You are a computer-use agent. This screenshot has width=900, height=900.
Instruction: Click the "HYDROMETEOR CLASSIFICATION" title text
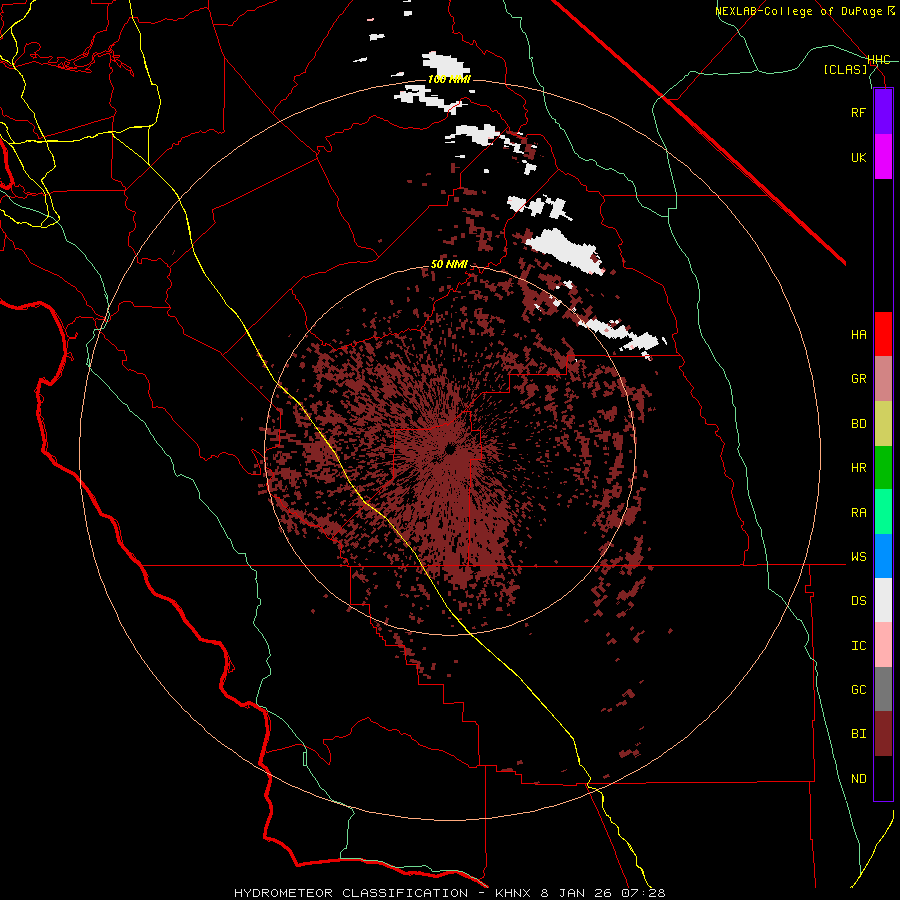pyautogui.click(x=351, y=893)
